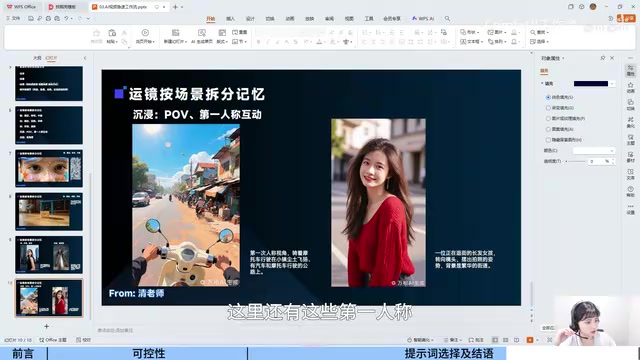Open the Animation ribbon tab
The width and height of the screenshot is (640, 360).
coord(290,19)
